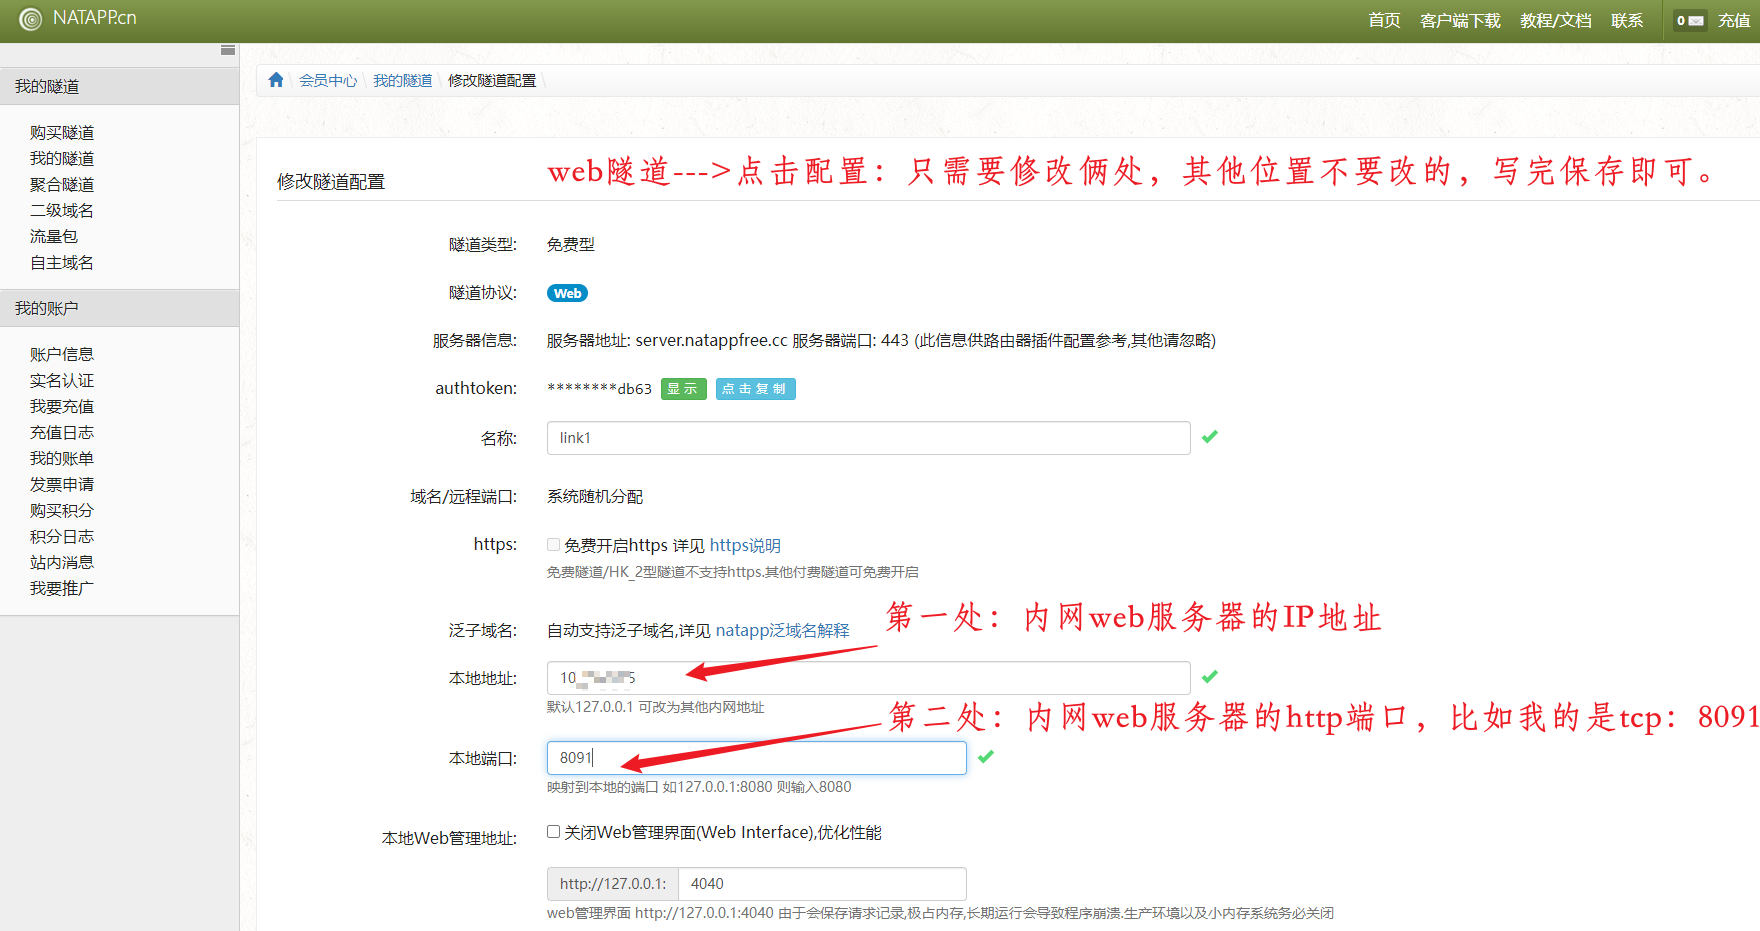Click 显示 to reveal the authtoken
Viewport: 1760px width, 931px height.
(683, 389)
